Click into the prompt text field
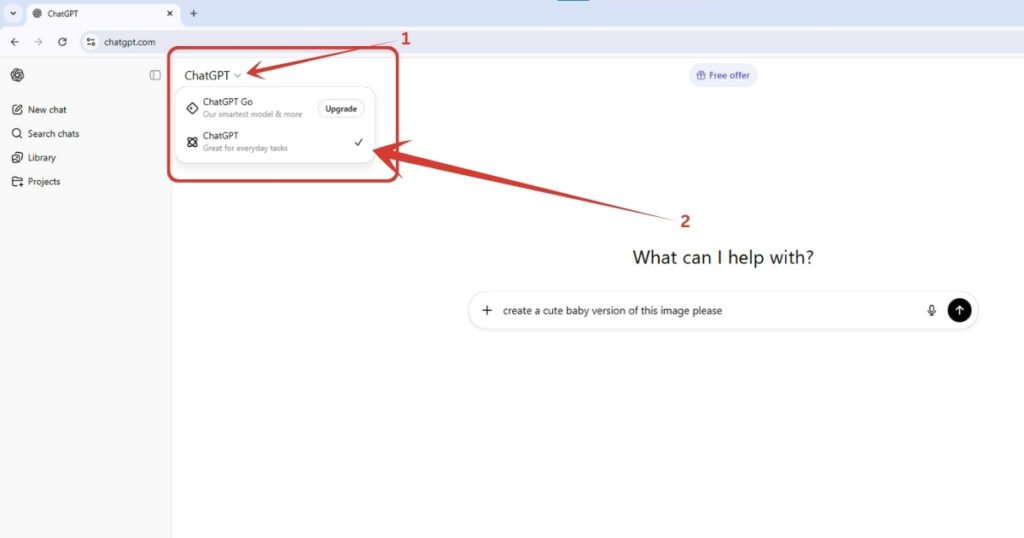The height and width of the screenshot is (538, 1024). click(700, 311)
